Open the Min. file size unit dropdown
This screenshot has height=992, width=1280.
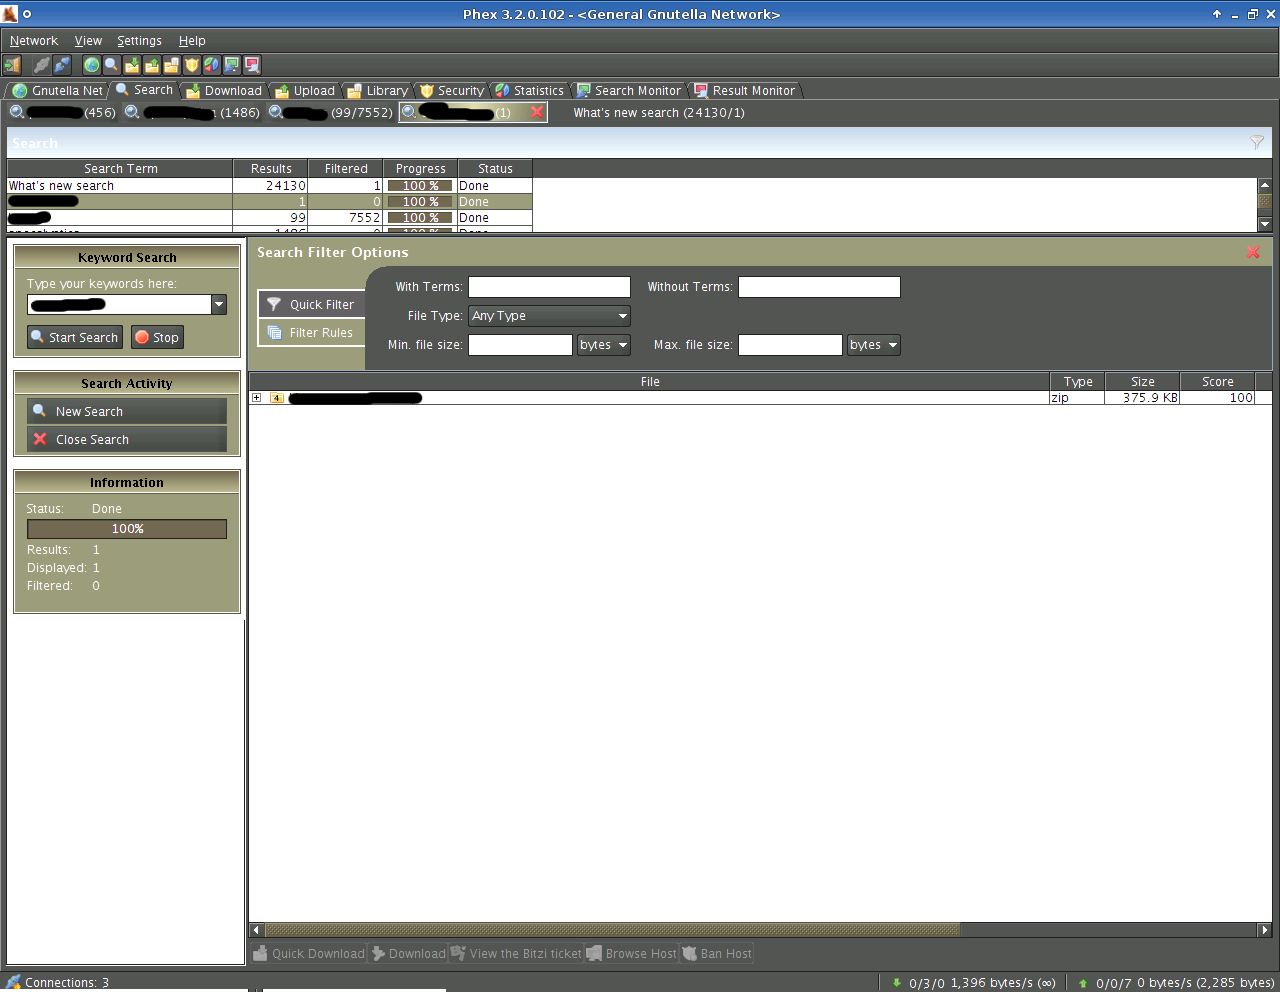(604, 345)
